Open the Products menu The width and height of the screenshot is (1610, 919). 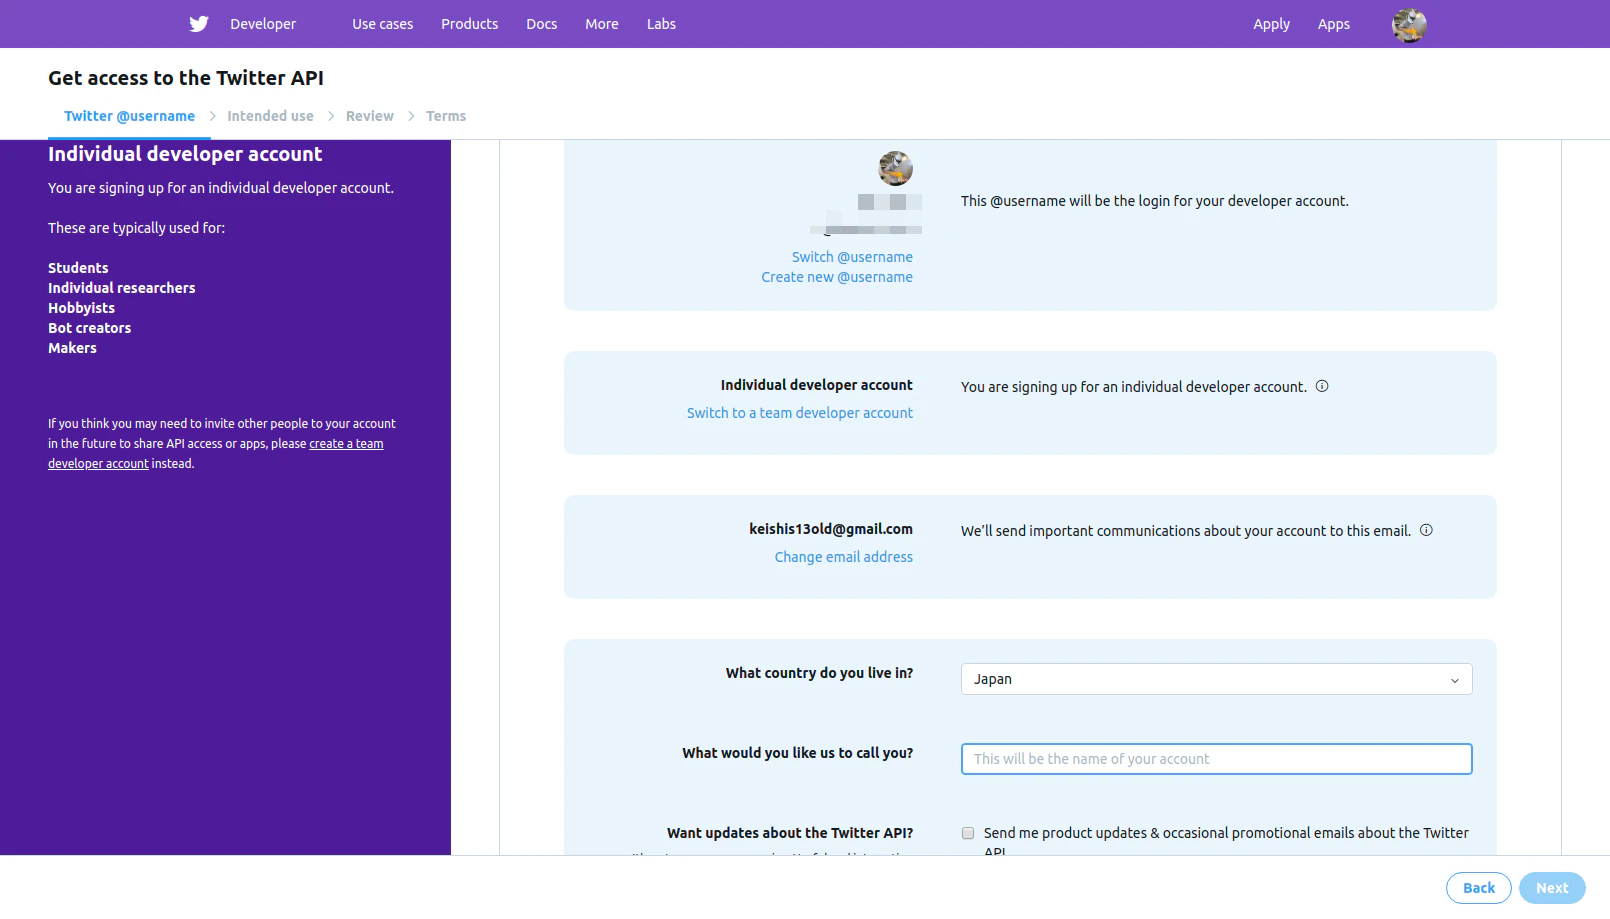(469, 24)
